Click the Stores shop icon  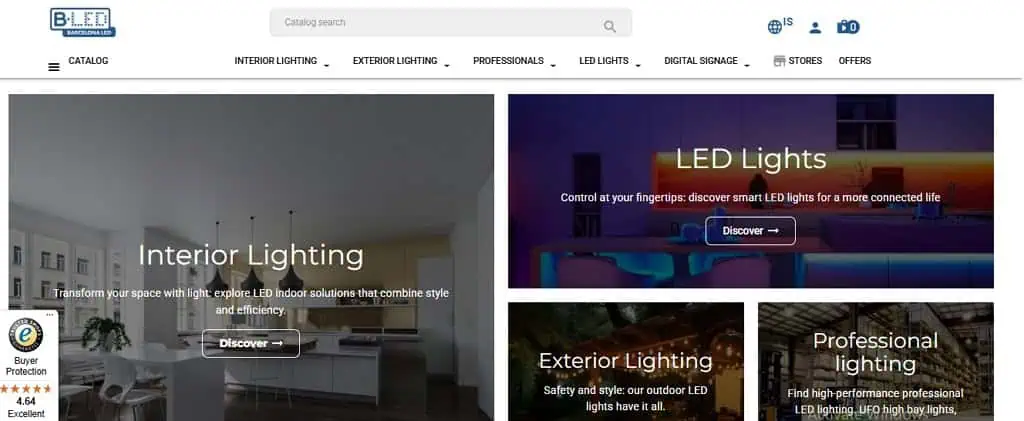click(x=779, y=61)
